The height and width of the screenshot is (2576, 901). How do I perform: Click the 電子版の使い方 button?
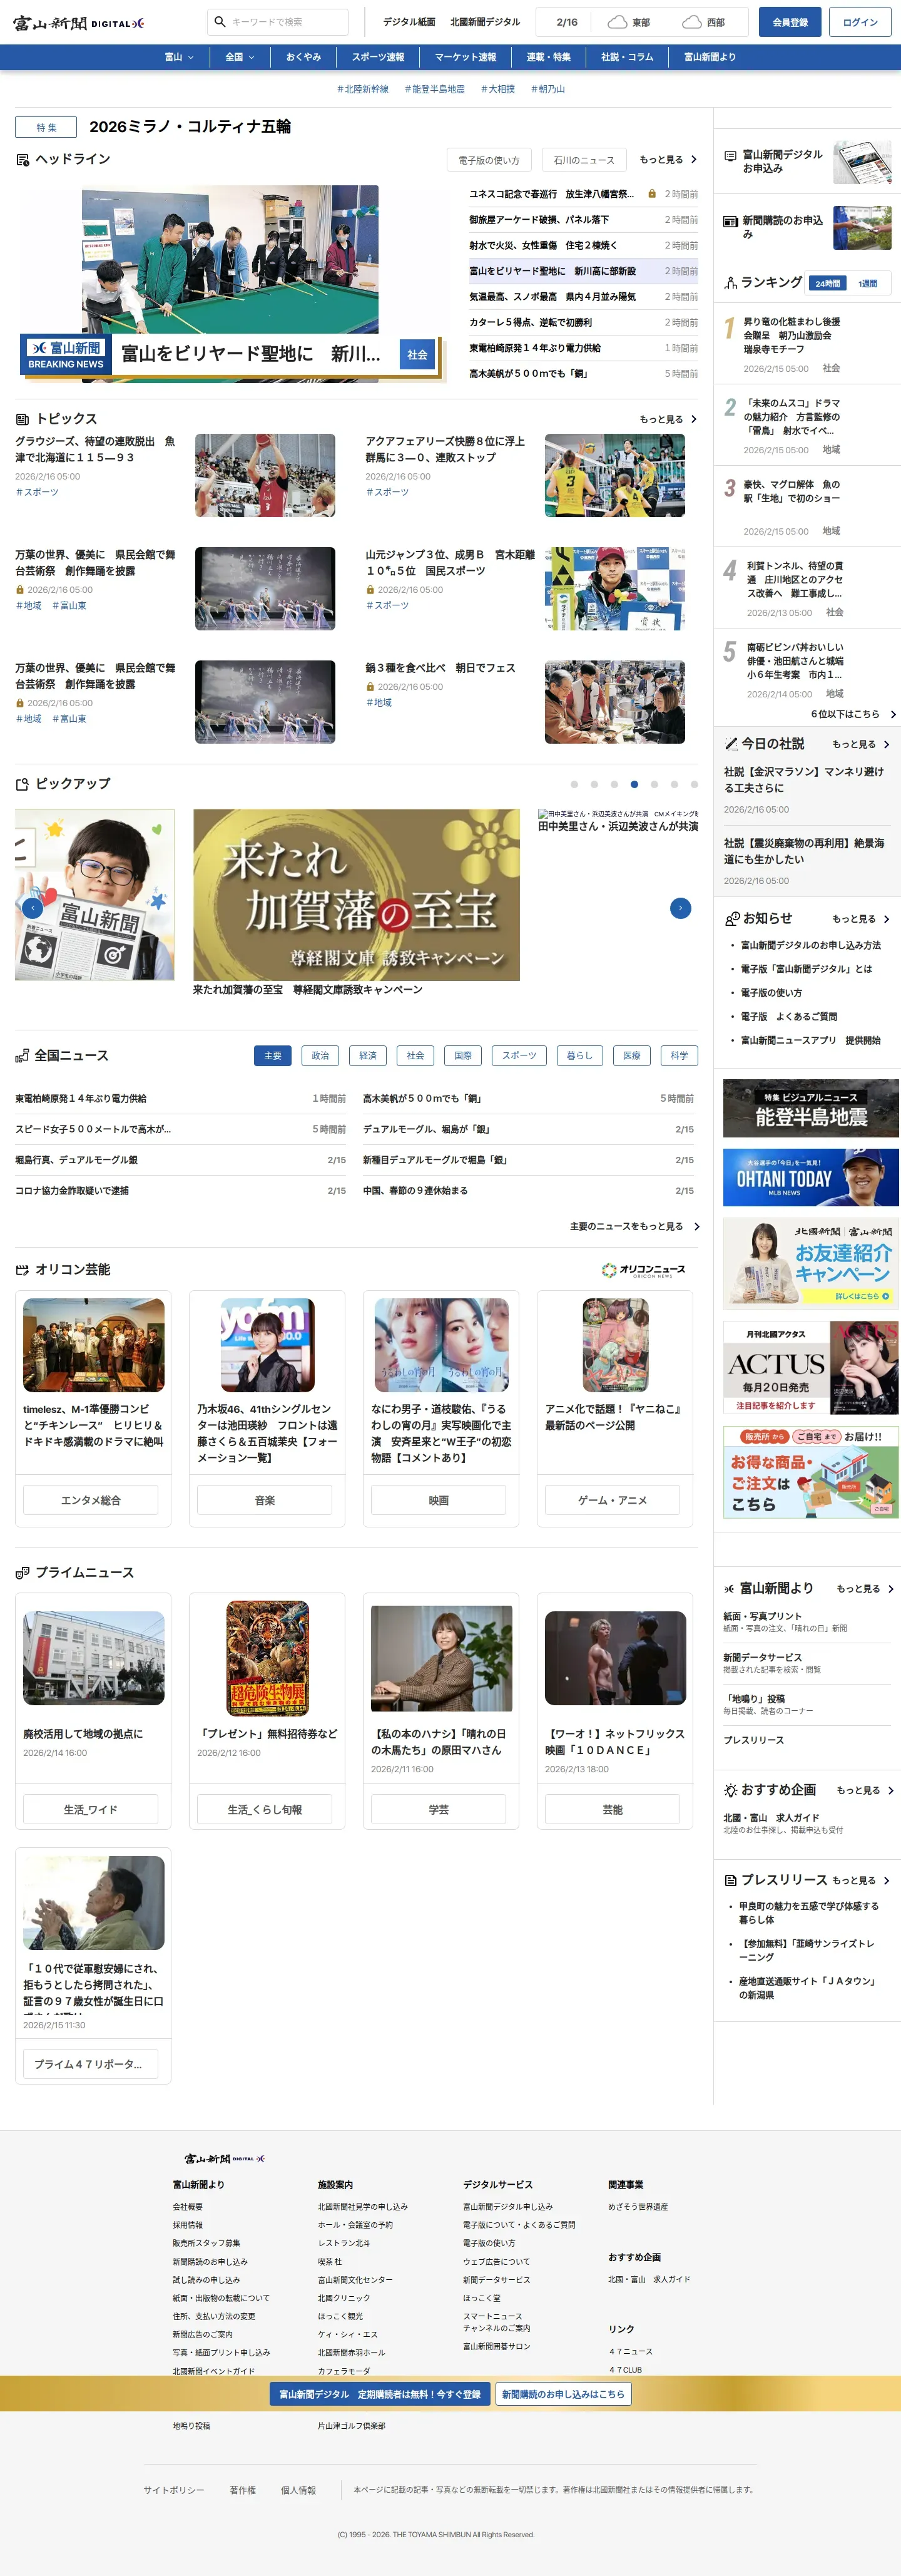[x=489, y=160]
